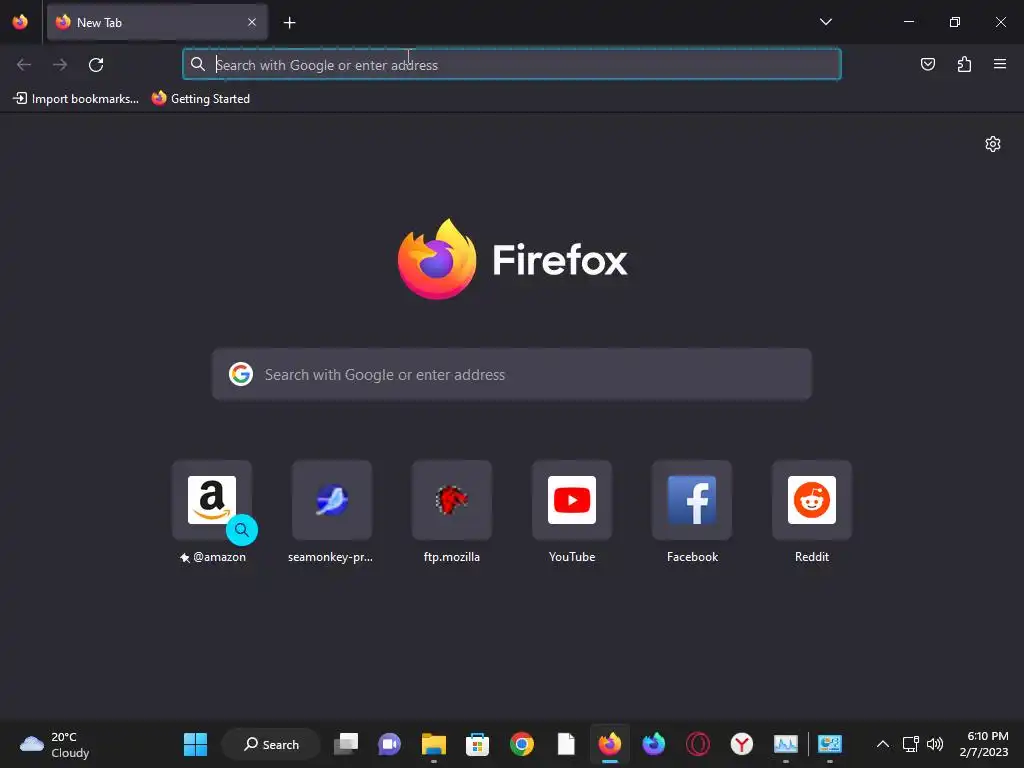Go forward one page

pos(60,65)
